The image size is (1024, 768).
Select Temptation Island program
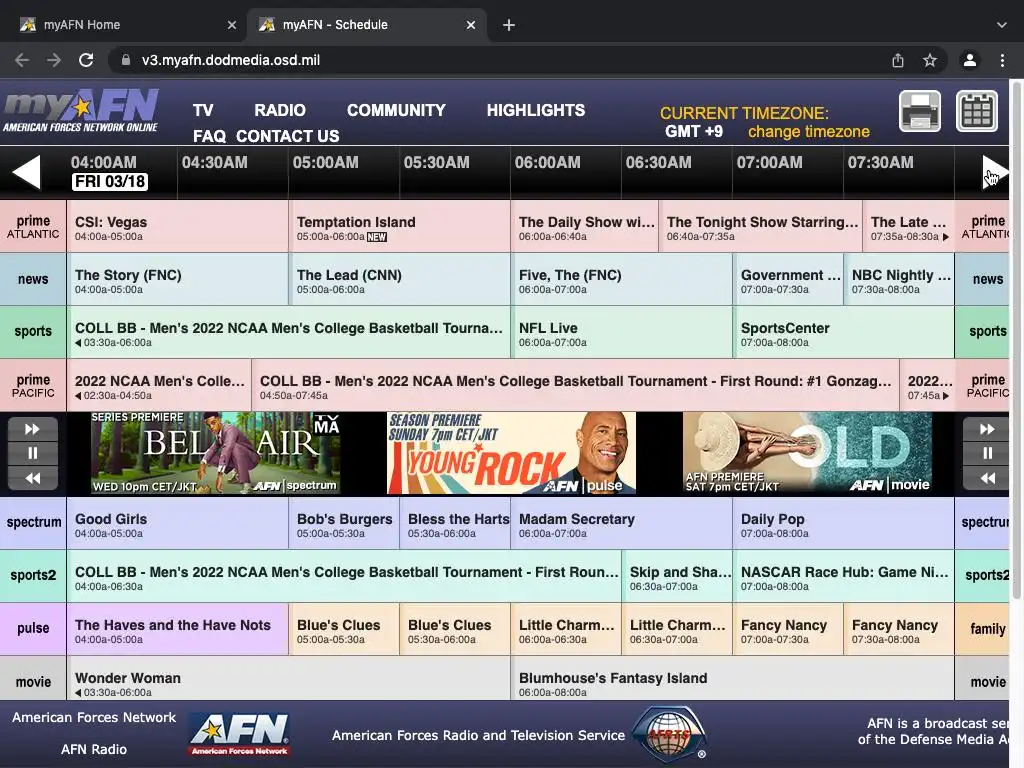tap(399, 227)
